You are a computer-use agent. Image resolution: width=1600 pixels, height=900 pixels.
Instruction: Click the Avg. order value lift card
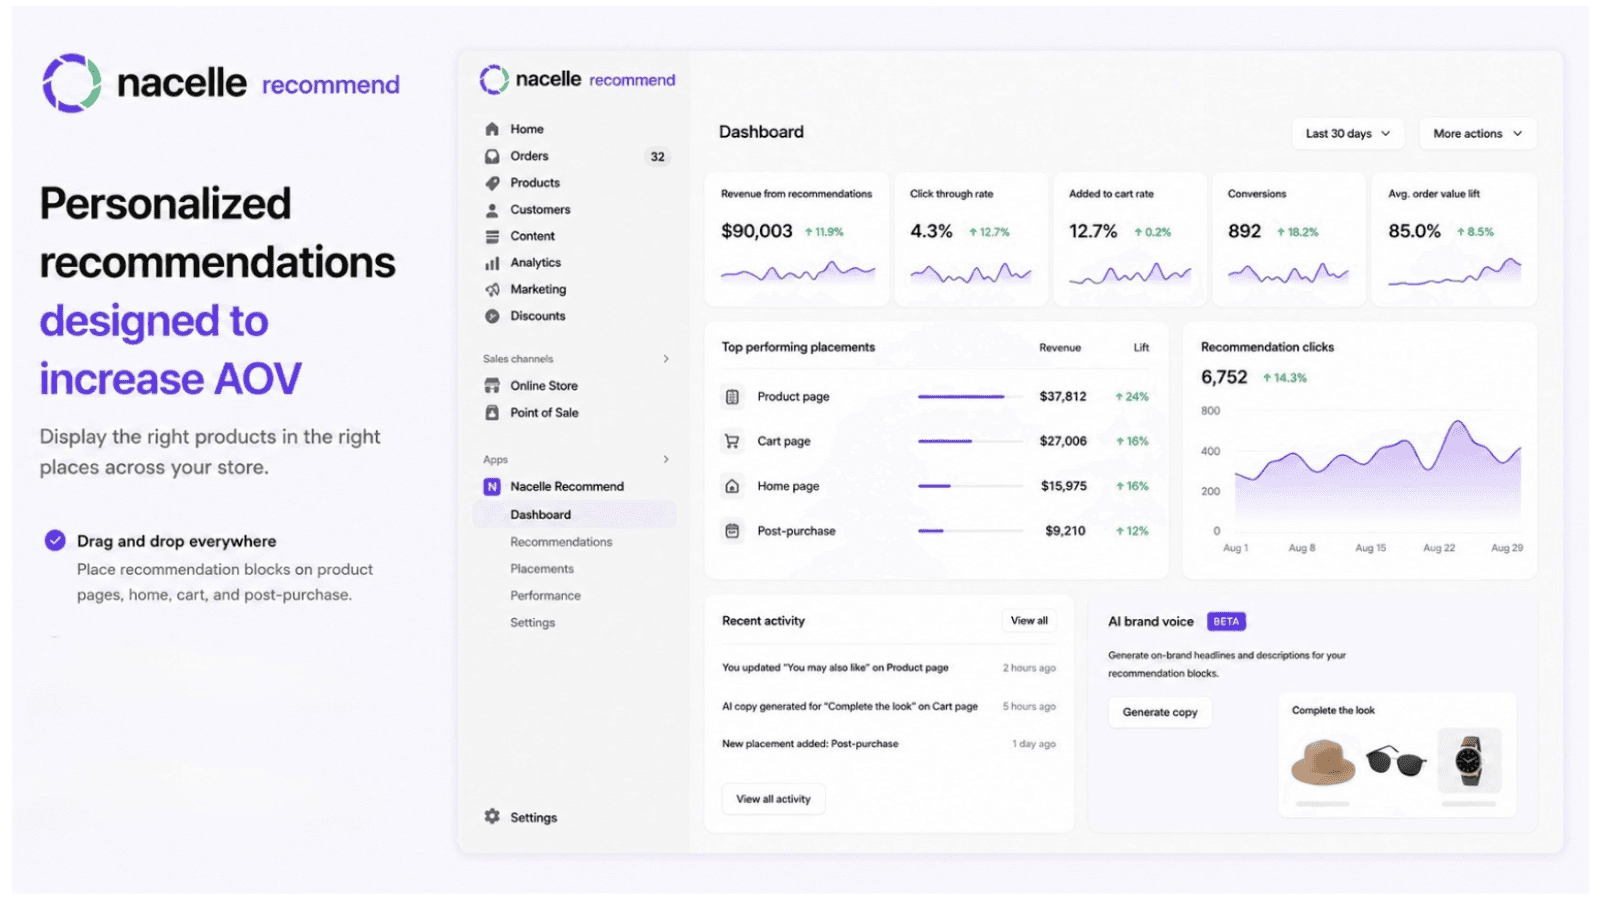click(1454, 239)
